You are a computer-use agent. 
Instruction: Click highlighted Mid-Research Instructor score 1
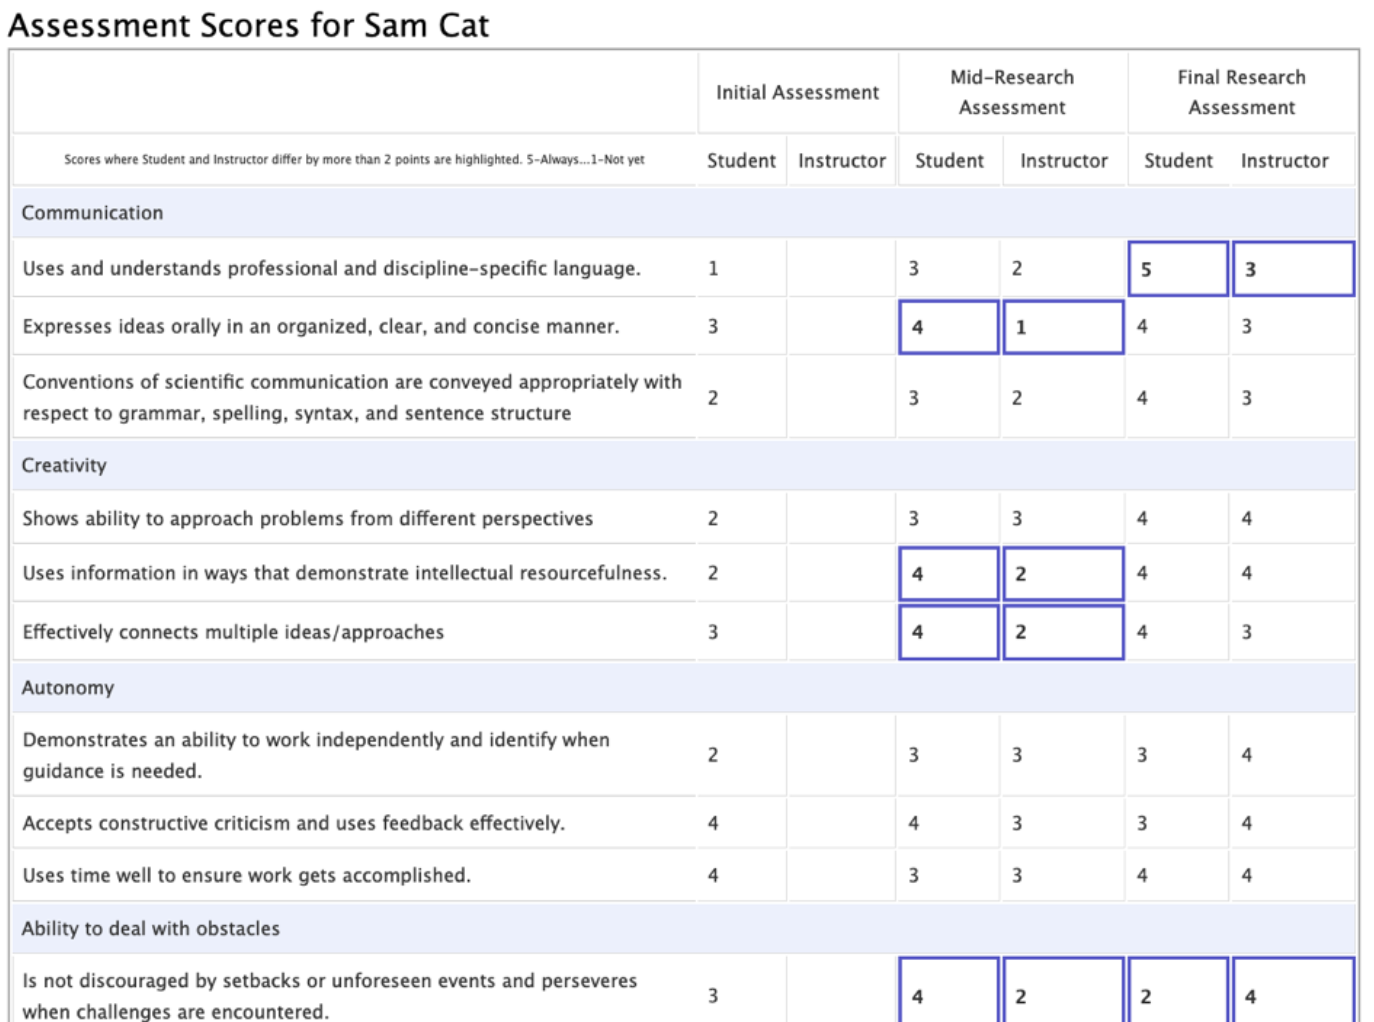click(x=1062, y=327)
